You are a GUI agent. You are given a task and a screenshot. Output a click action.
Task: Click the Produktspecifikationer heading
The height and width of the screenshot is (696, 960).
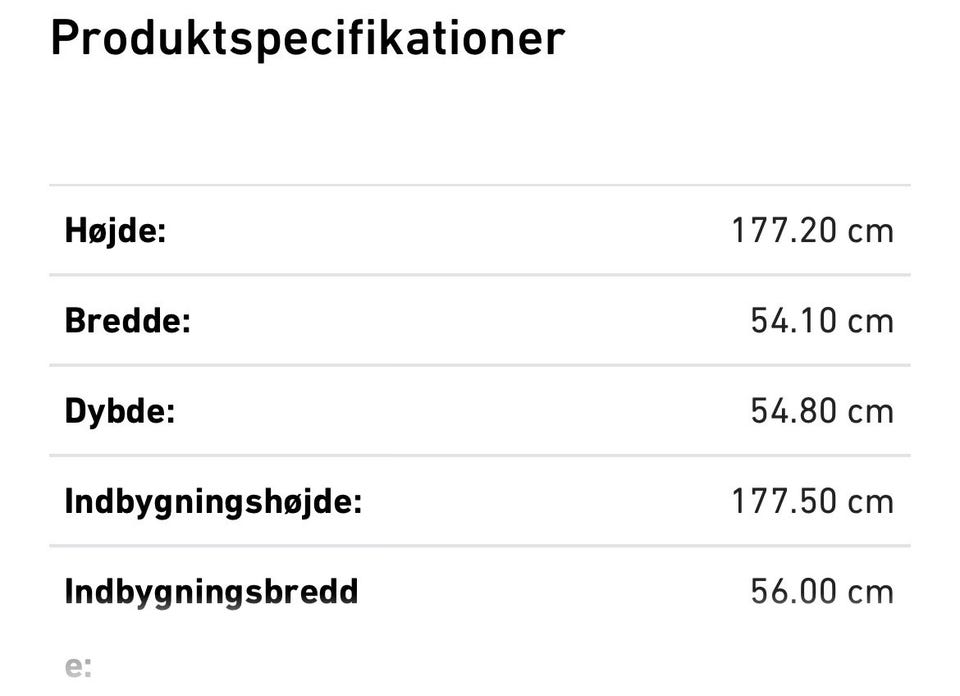307,39
